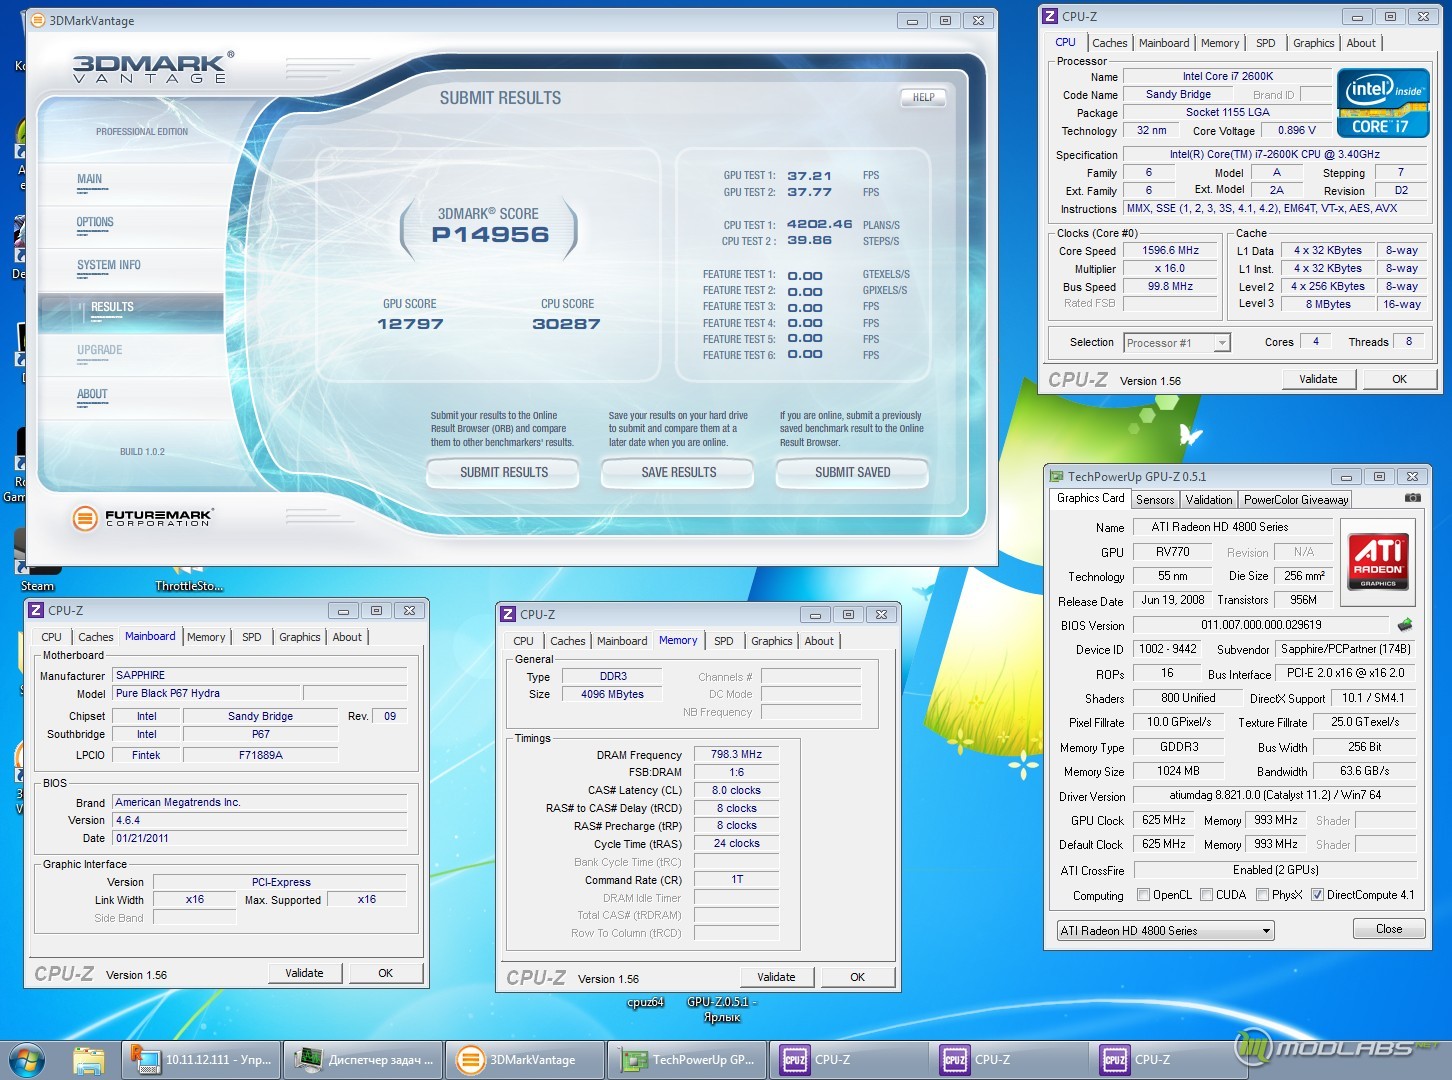The height and width of the screenshot is (1080, 1452).
Task: Select OPTIONS in 3DMark Vantage sidebar
Action: [x=95, y=223]
